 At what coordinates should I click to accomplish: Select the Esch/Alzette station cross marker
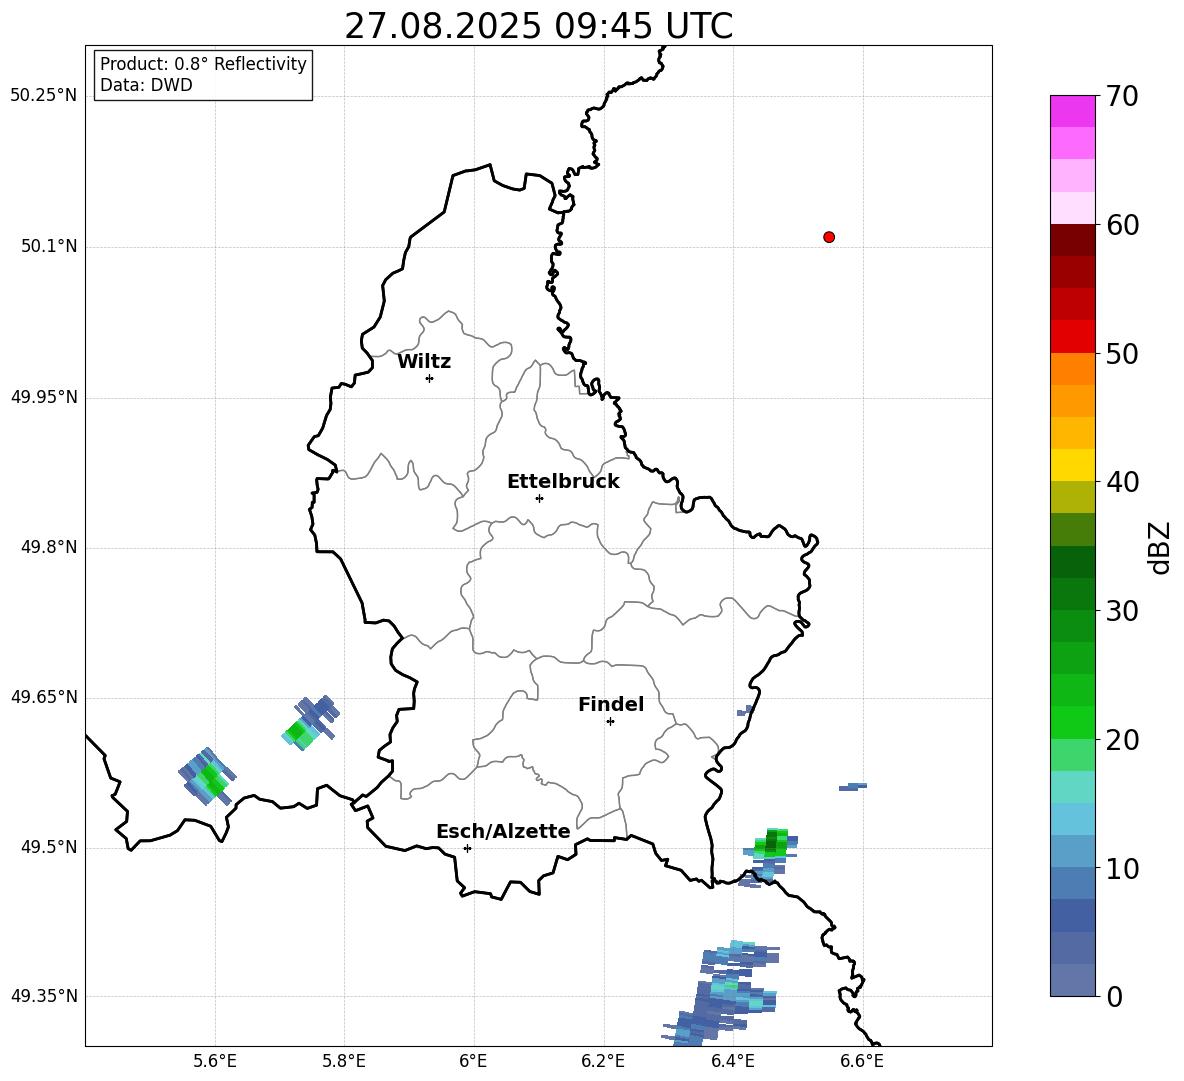pyautogui.click(x=467, y=848)
